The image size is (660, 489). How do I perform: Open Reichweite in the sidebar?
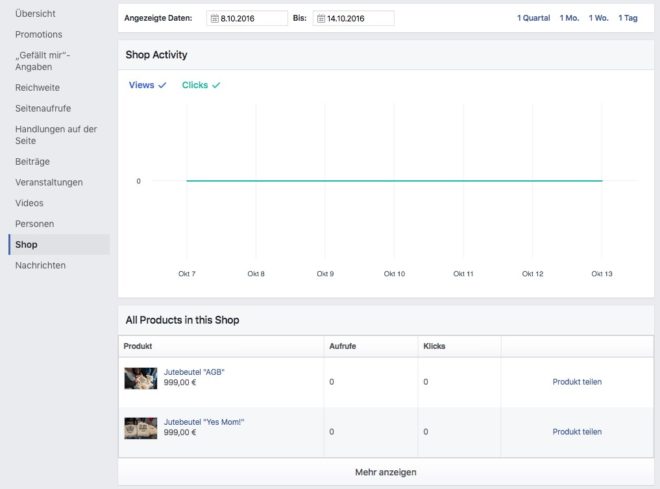coord(37,88)
